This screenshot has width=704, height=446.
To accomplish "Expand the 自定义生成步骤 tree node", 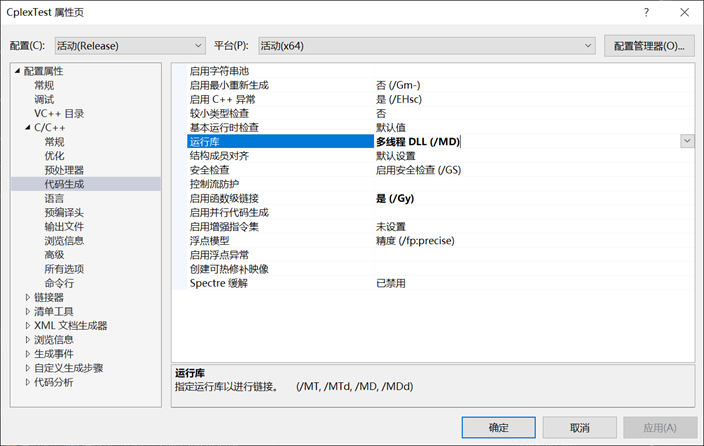I will click(28, 368).
